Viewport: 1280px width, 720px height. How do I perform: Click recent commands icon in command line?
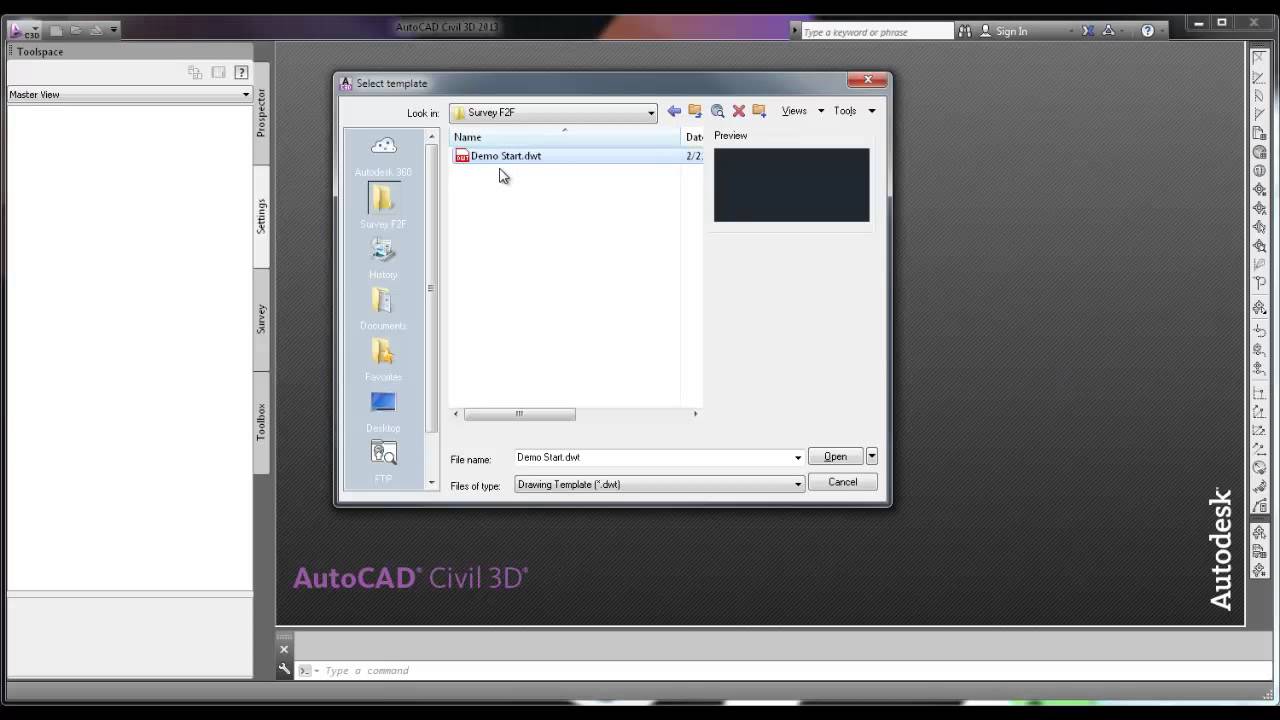pos(306,671)
